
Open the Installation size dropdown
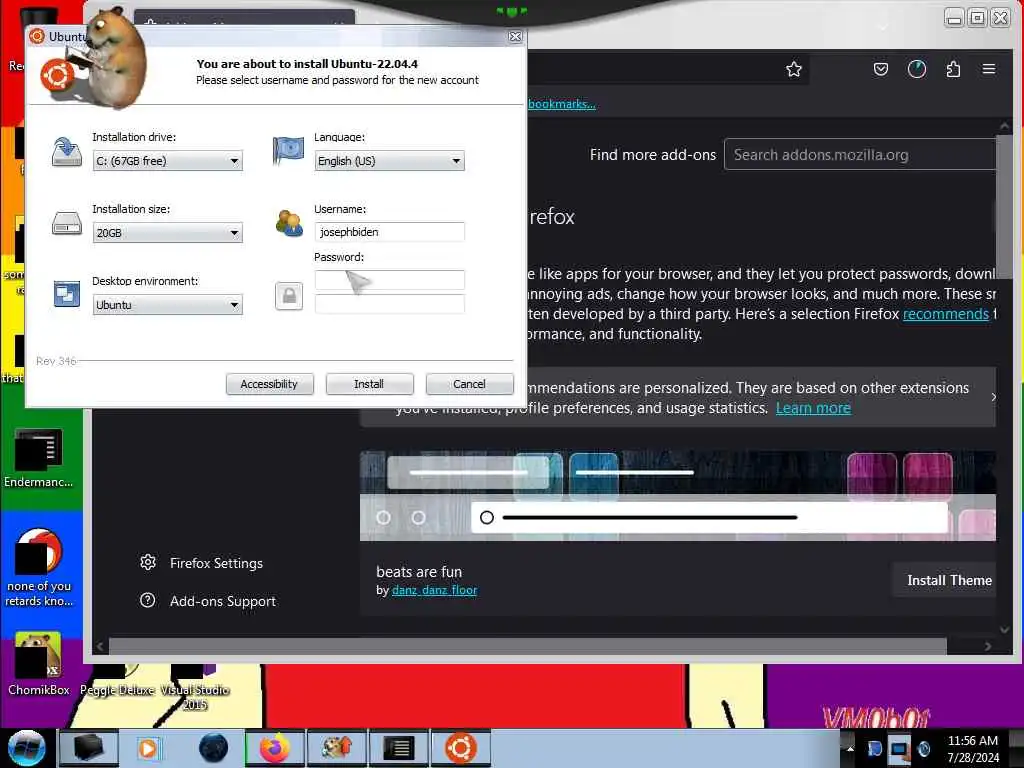coord(167,232)
